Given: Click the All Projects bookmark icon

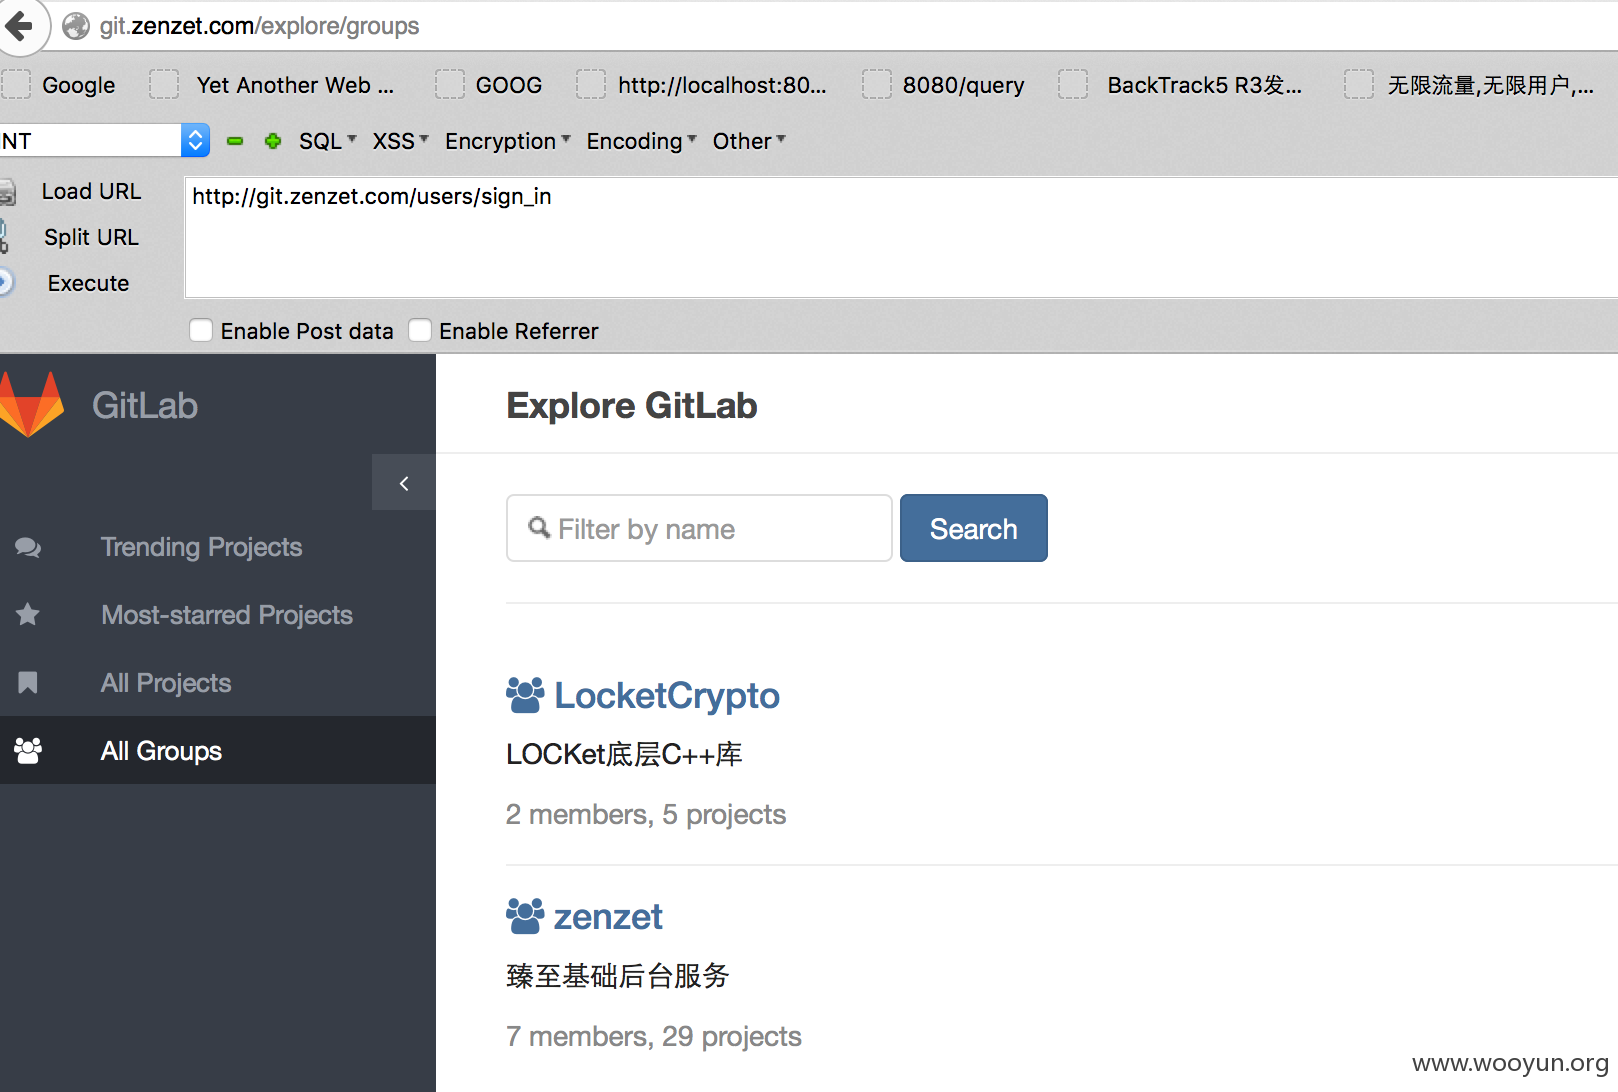Looking at the screenshot, I should (x=28, y=682).
